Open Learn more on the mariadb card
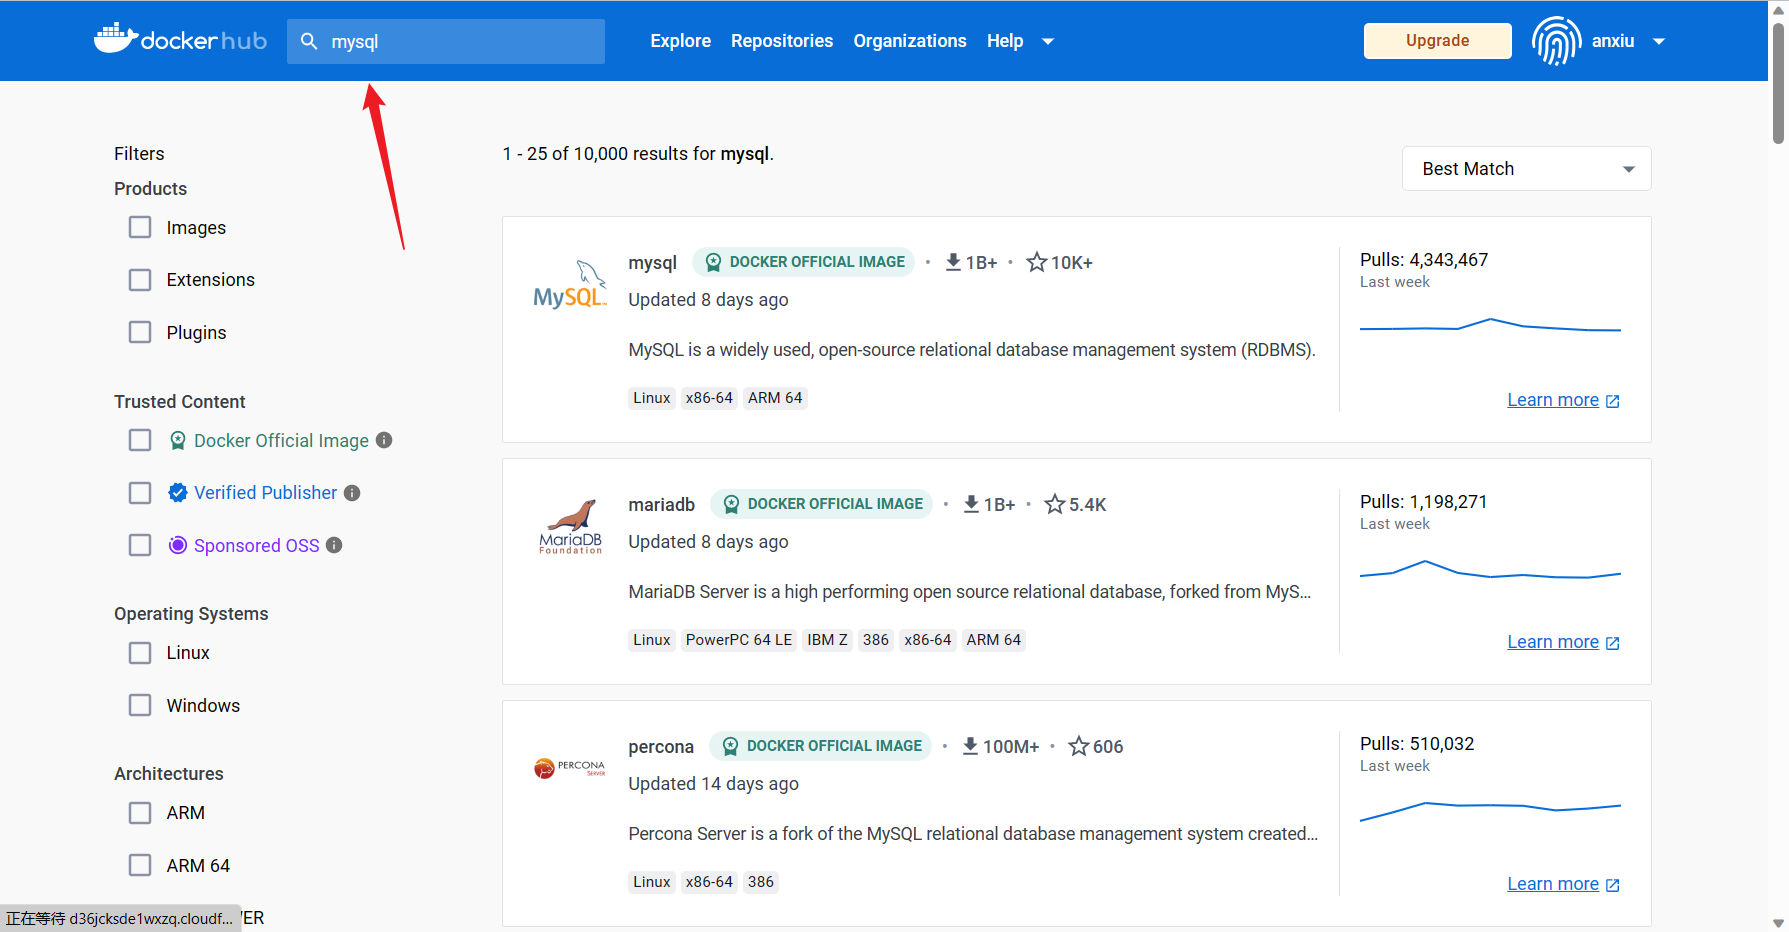This screenshot has height=932, width=1789. pos(1553,642)
